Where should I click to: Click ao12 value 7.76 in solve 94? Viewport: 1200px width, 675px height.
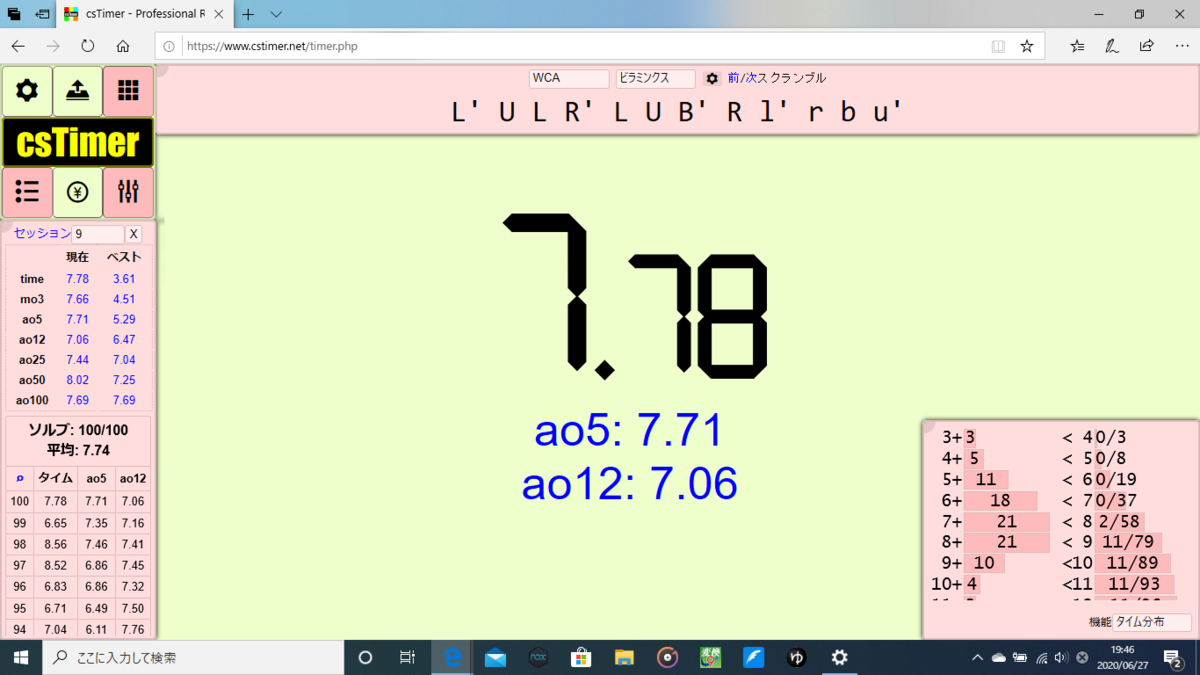[x=133, y=629]
